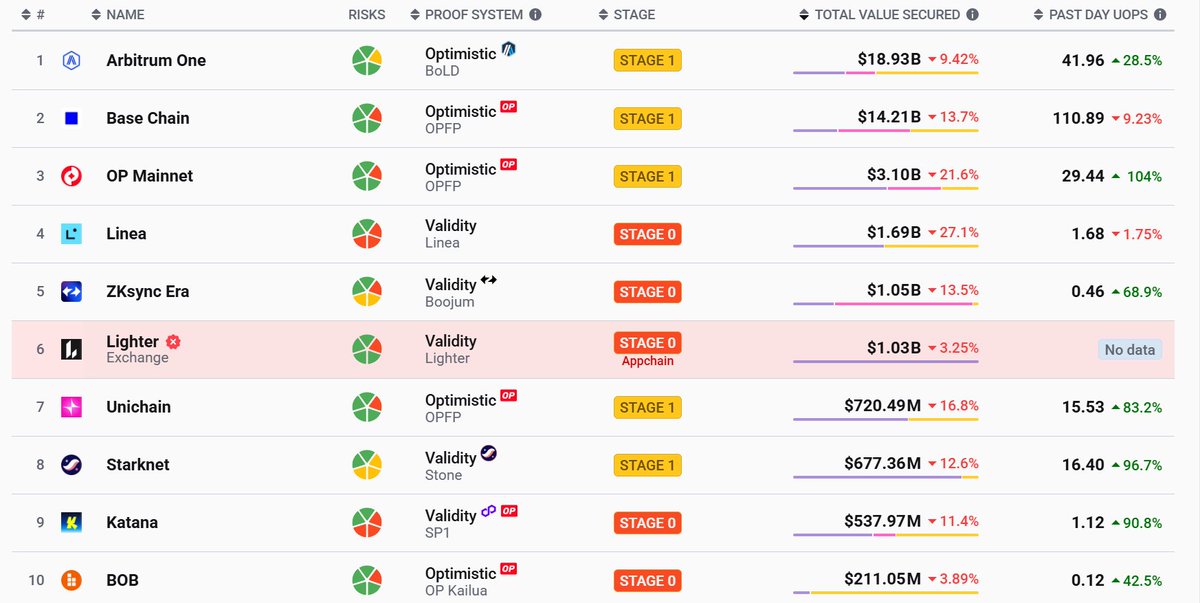Sort the table by Proof System
The height and width of the screenshot is (603, 1200).
[473, 15]
